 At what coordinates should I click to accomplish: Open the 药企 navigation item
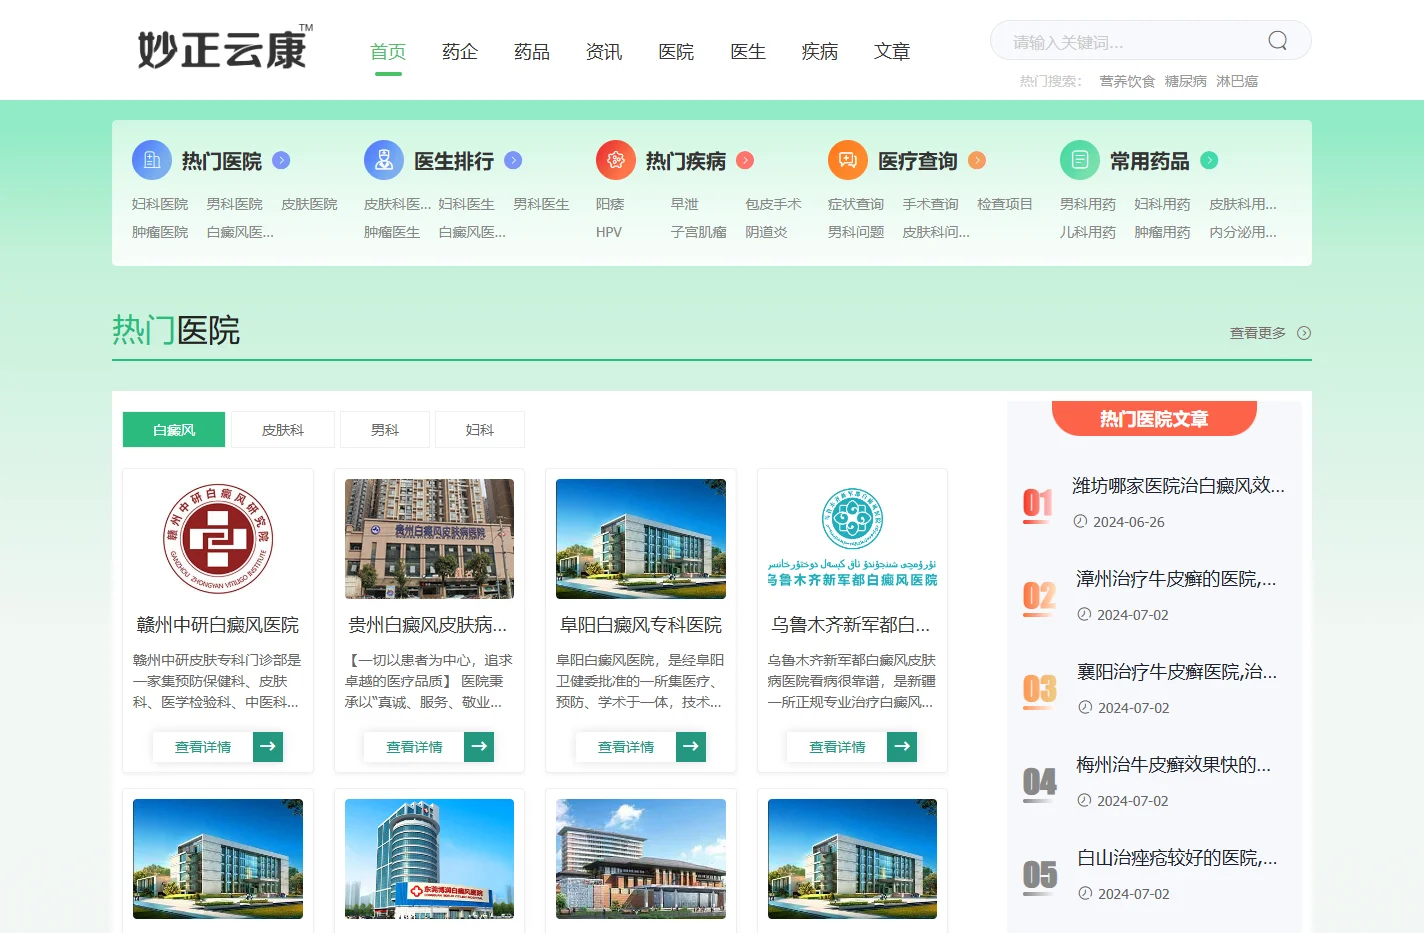tap(460, 52)
